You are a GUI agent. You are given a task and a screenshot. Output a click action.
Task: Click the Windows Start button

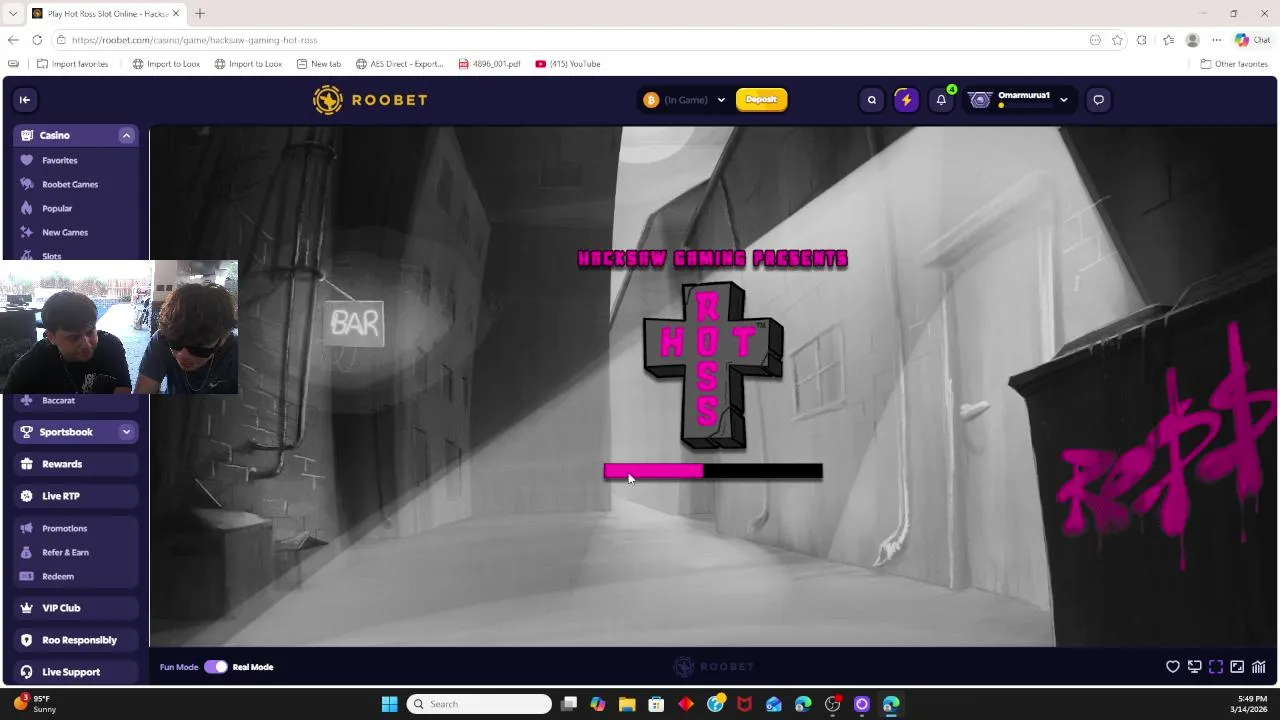(x=389, y=704)
